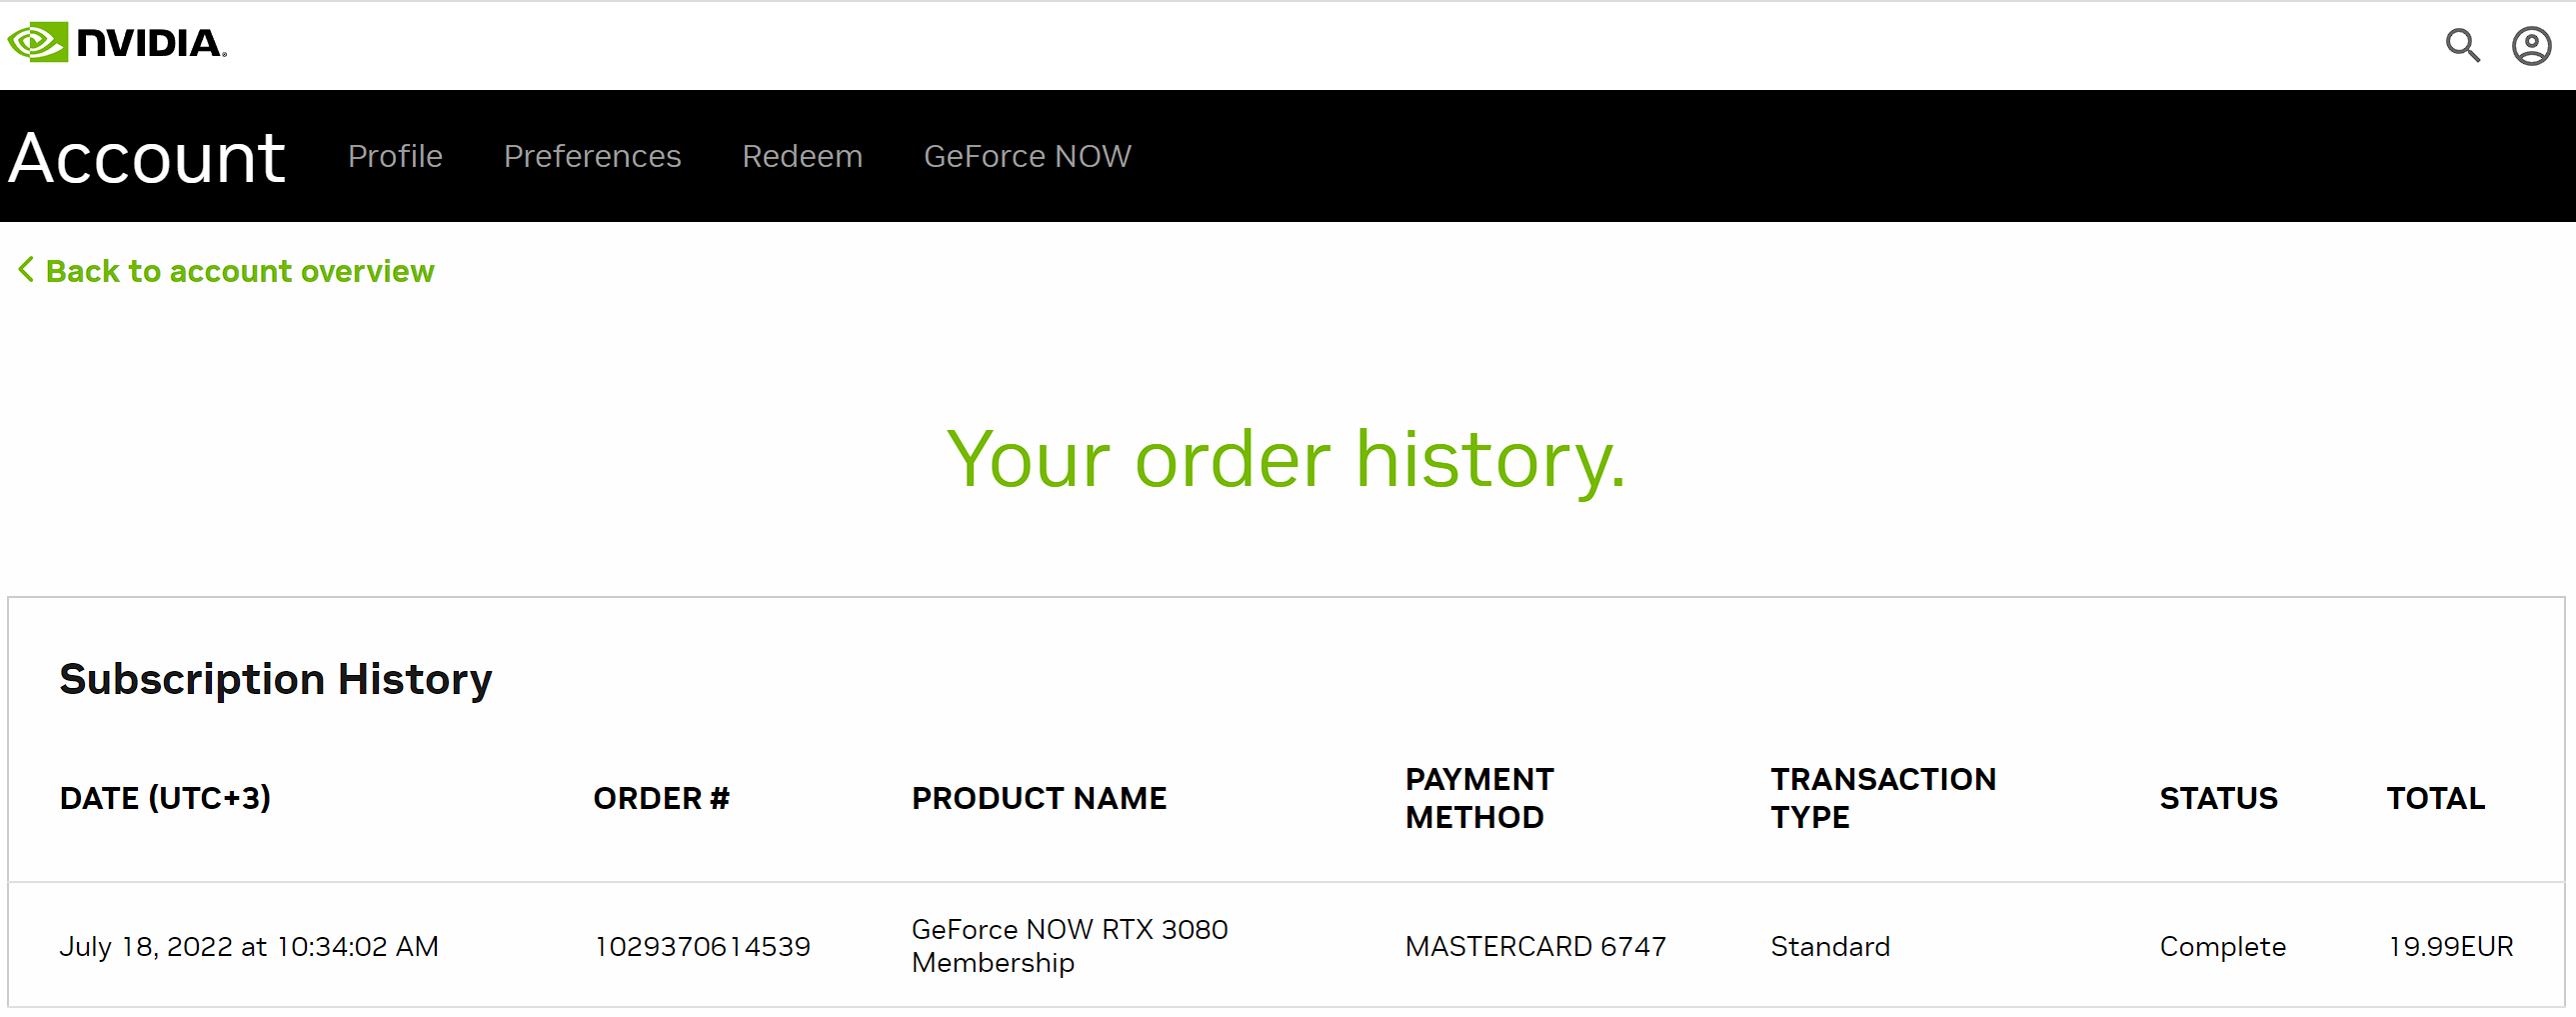Click the PAYMENT METHOD column header
Image resolution: width=2576 pixels, height=1017 pixels.
1479,798
